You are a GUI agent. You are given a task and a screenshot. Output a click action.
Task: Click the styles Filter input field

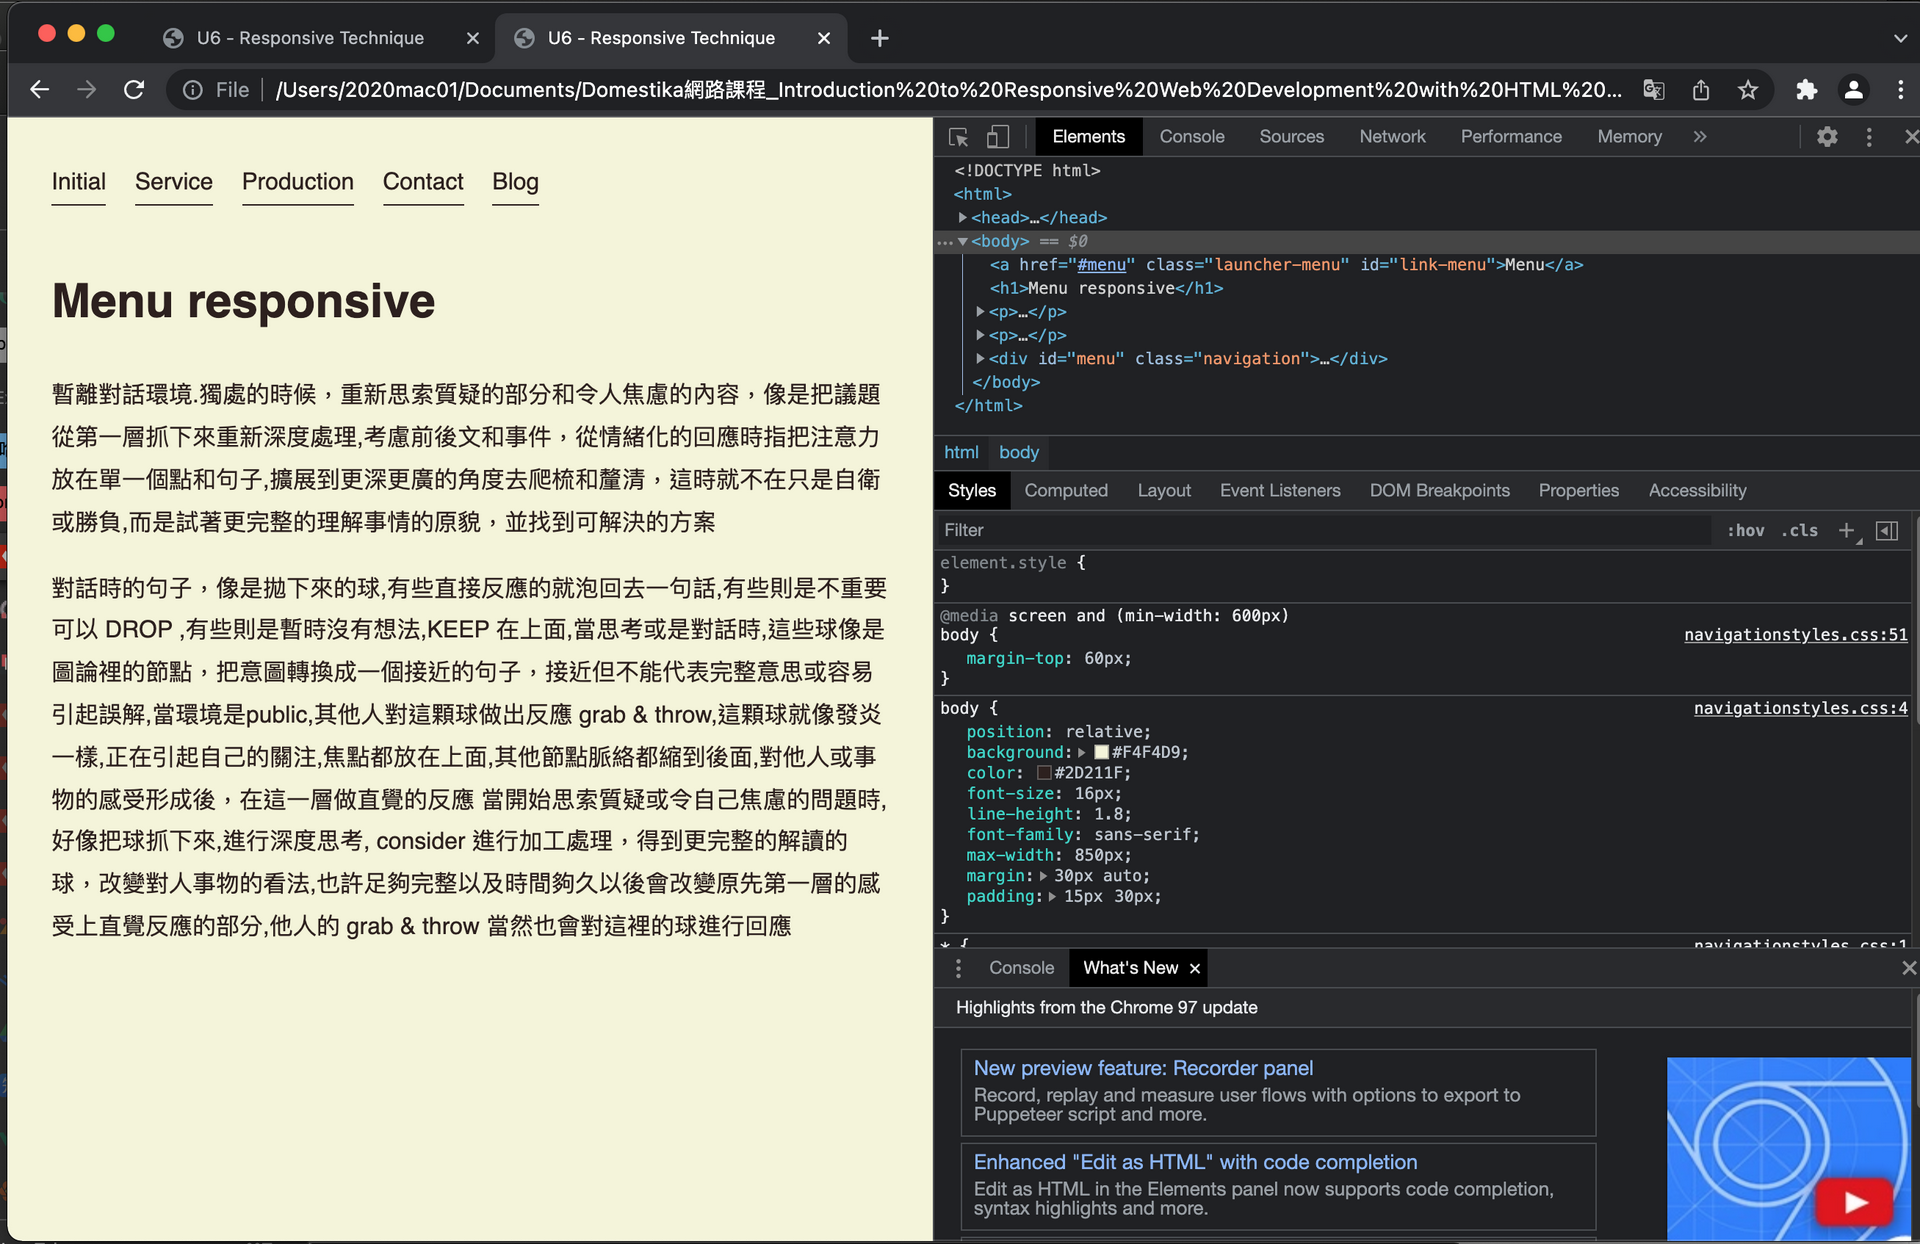(1320, 530)
